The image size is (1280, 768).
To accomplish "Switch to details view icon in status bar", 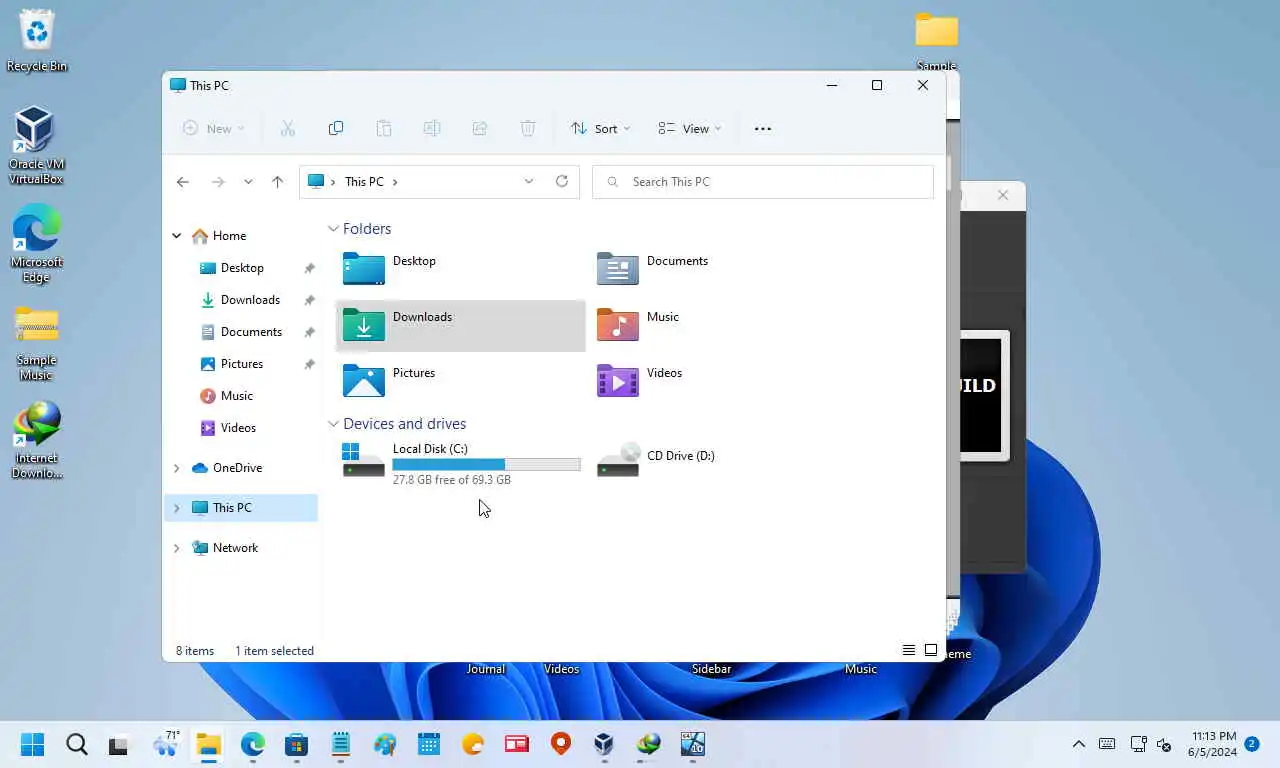I will coord(909,650).
